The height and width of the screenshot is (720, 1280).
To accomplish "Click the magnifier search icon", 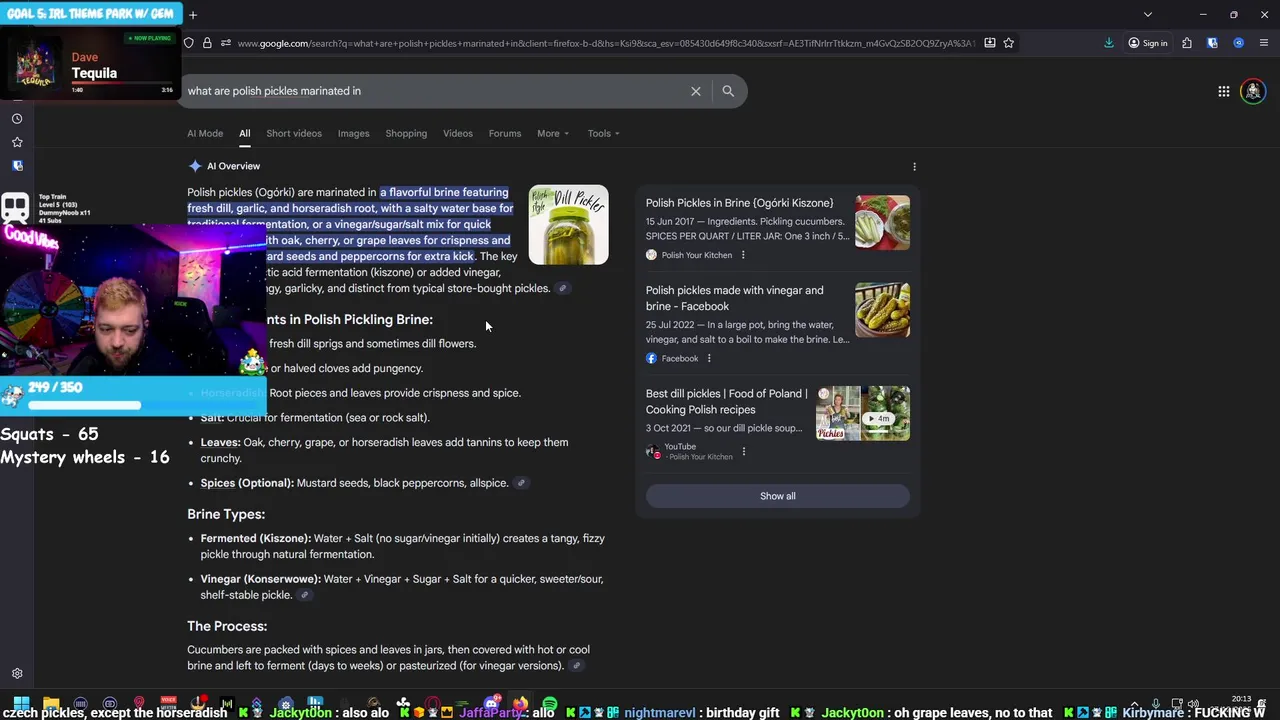I will 728,91.
